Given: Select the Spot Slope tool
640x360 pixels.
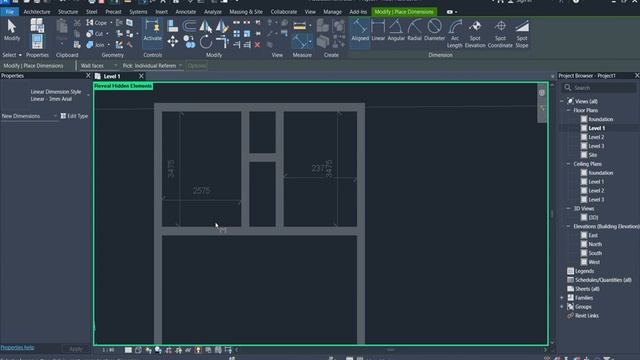Looking at the screenshot, I should [522, 34].
